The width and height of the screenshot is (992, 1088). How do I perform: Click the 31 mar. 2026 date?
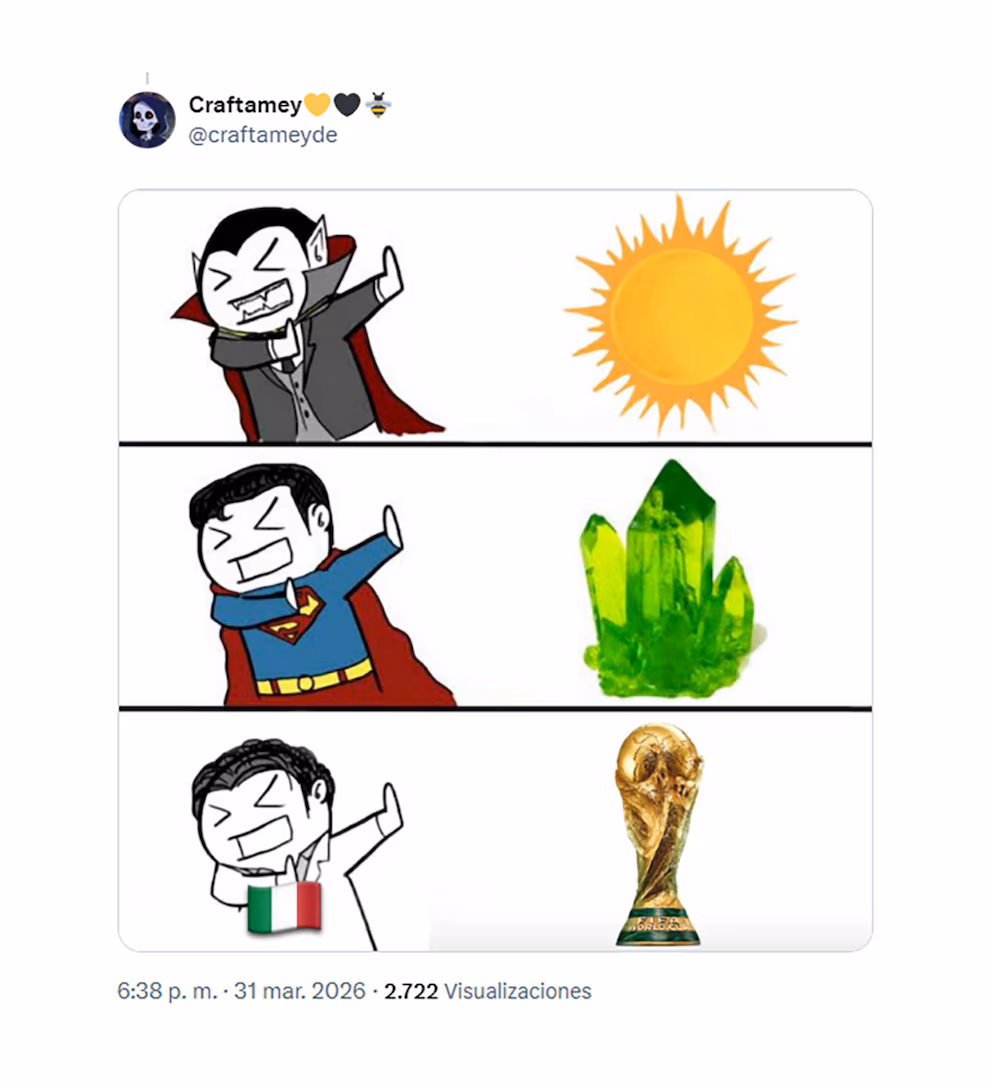tap(300, 991)
